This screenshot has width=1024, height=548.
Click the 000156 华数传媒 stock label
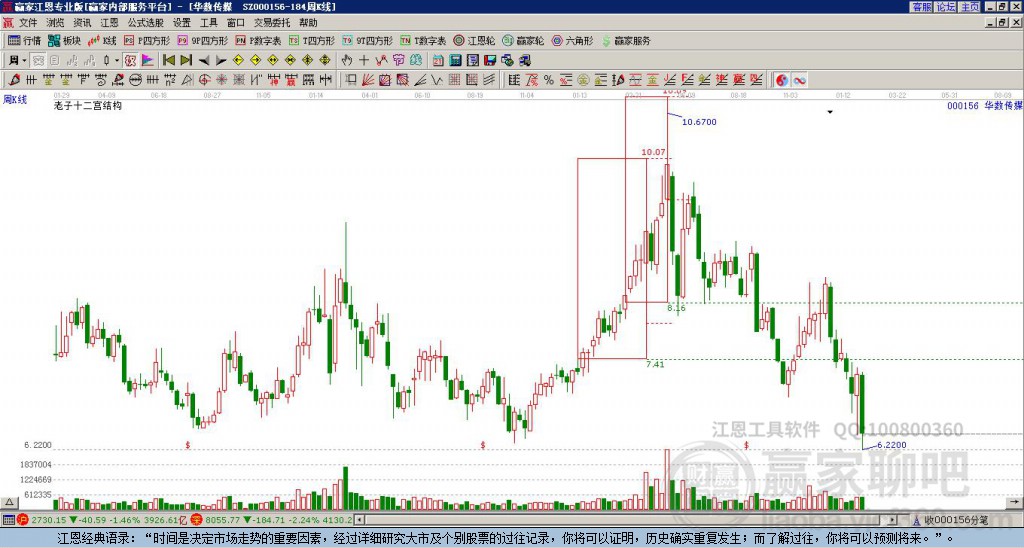point(985,105)
